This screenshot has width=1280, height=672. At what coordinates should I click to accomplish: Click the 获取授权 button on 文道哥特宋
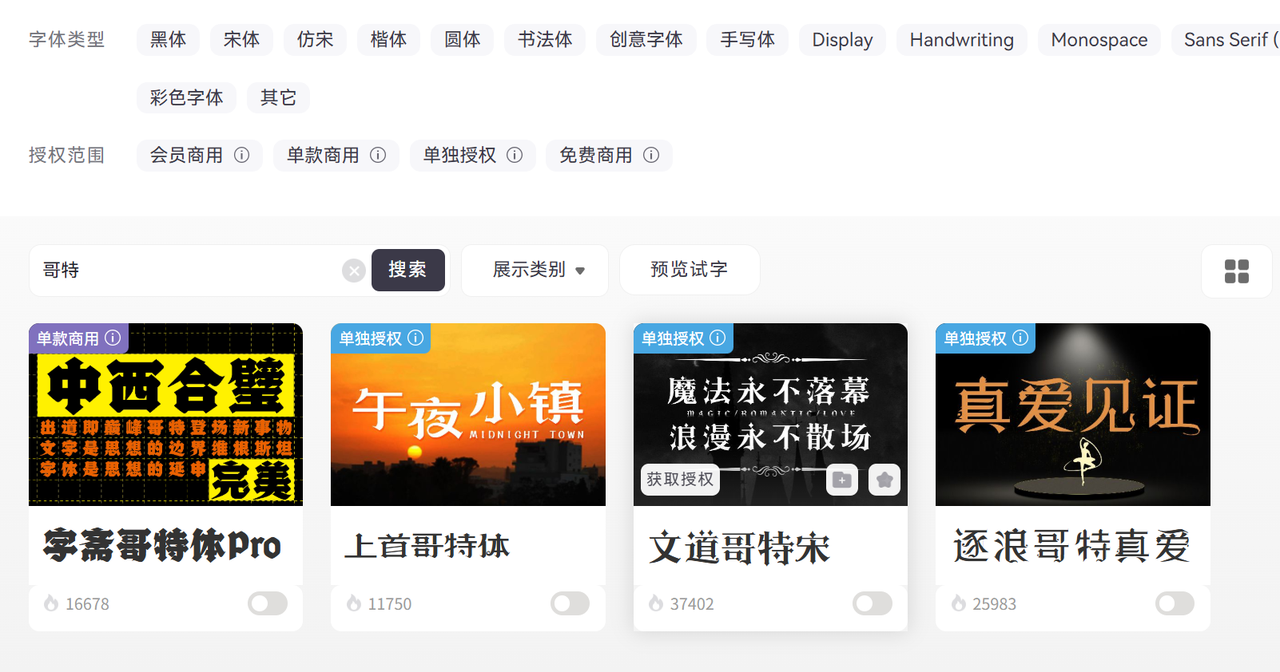pos(680,480)
